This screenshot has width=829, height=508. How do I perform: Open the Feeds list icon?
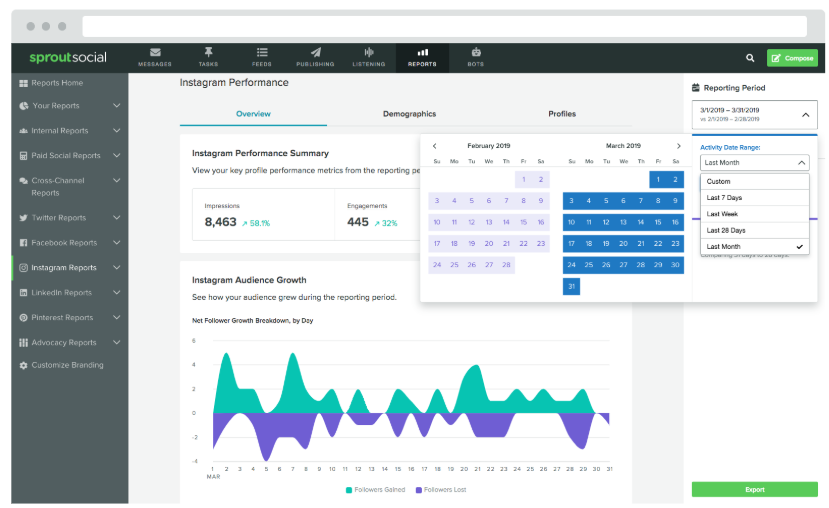pos(262,52)
